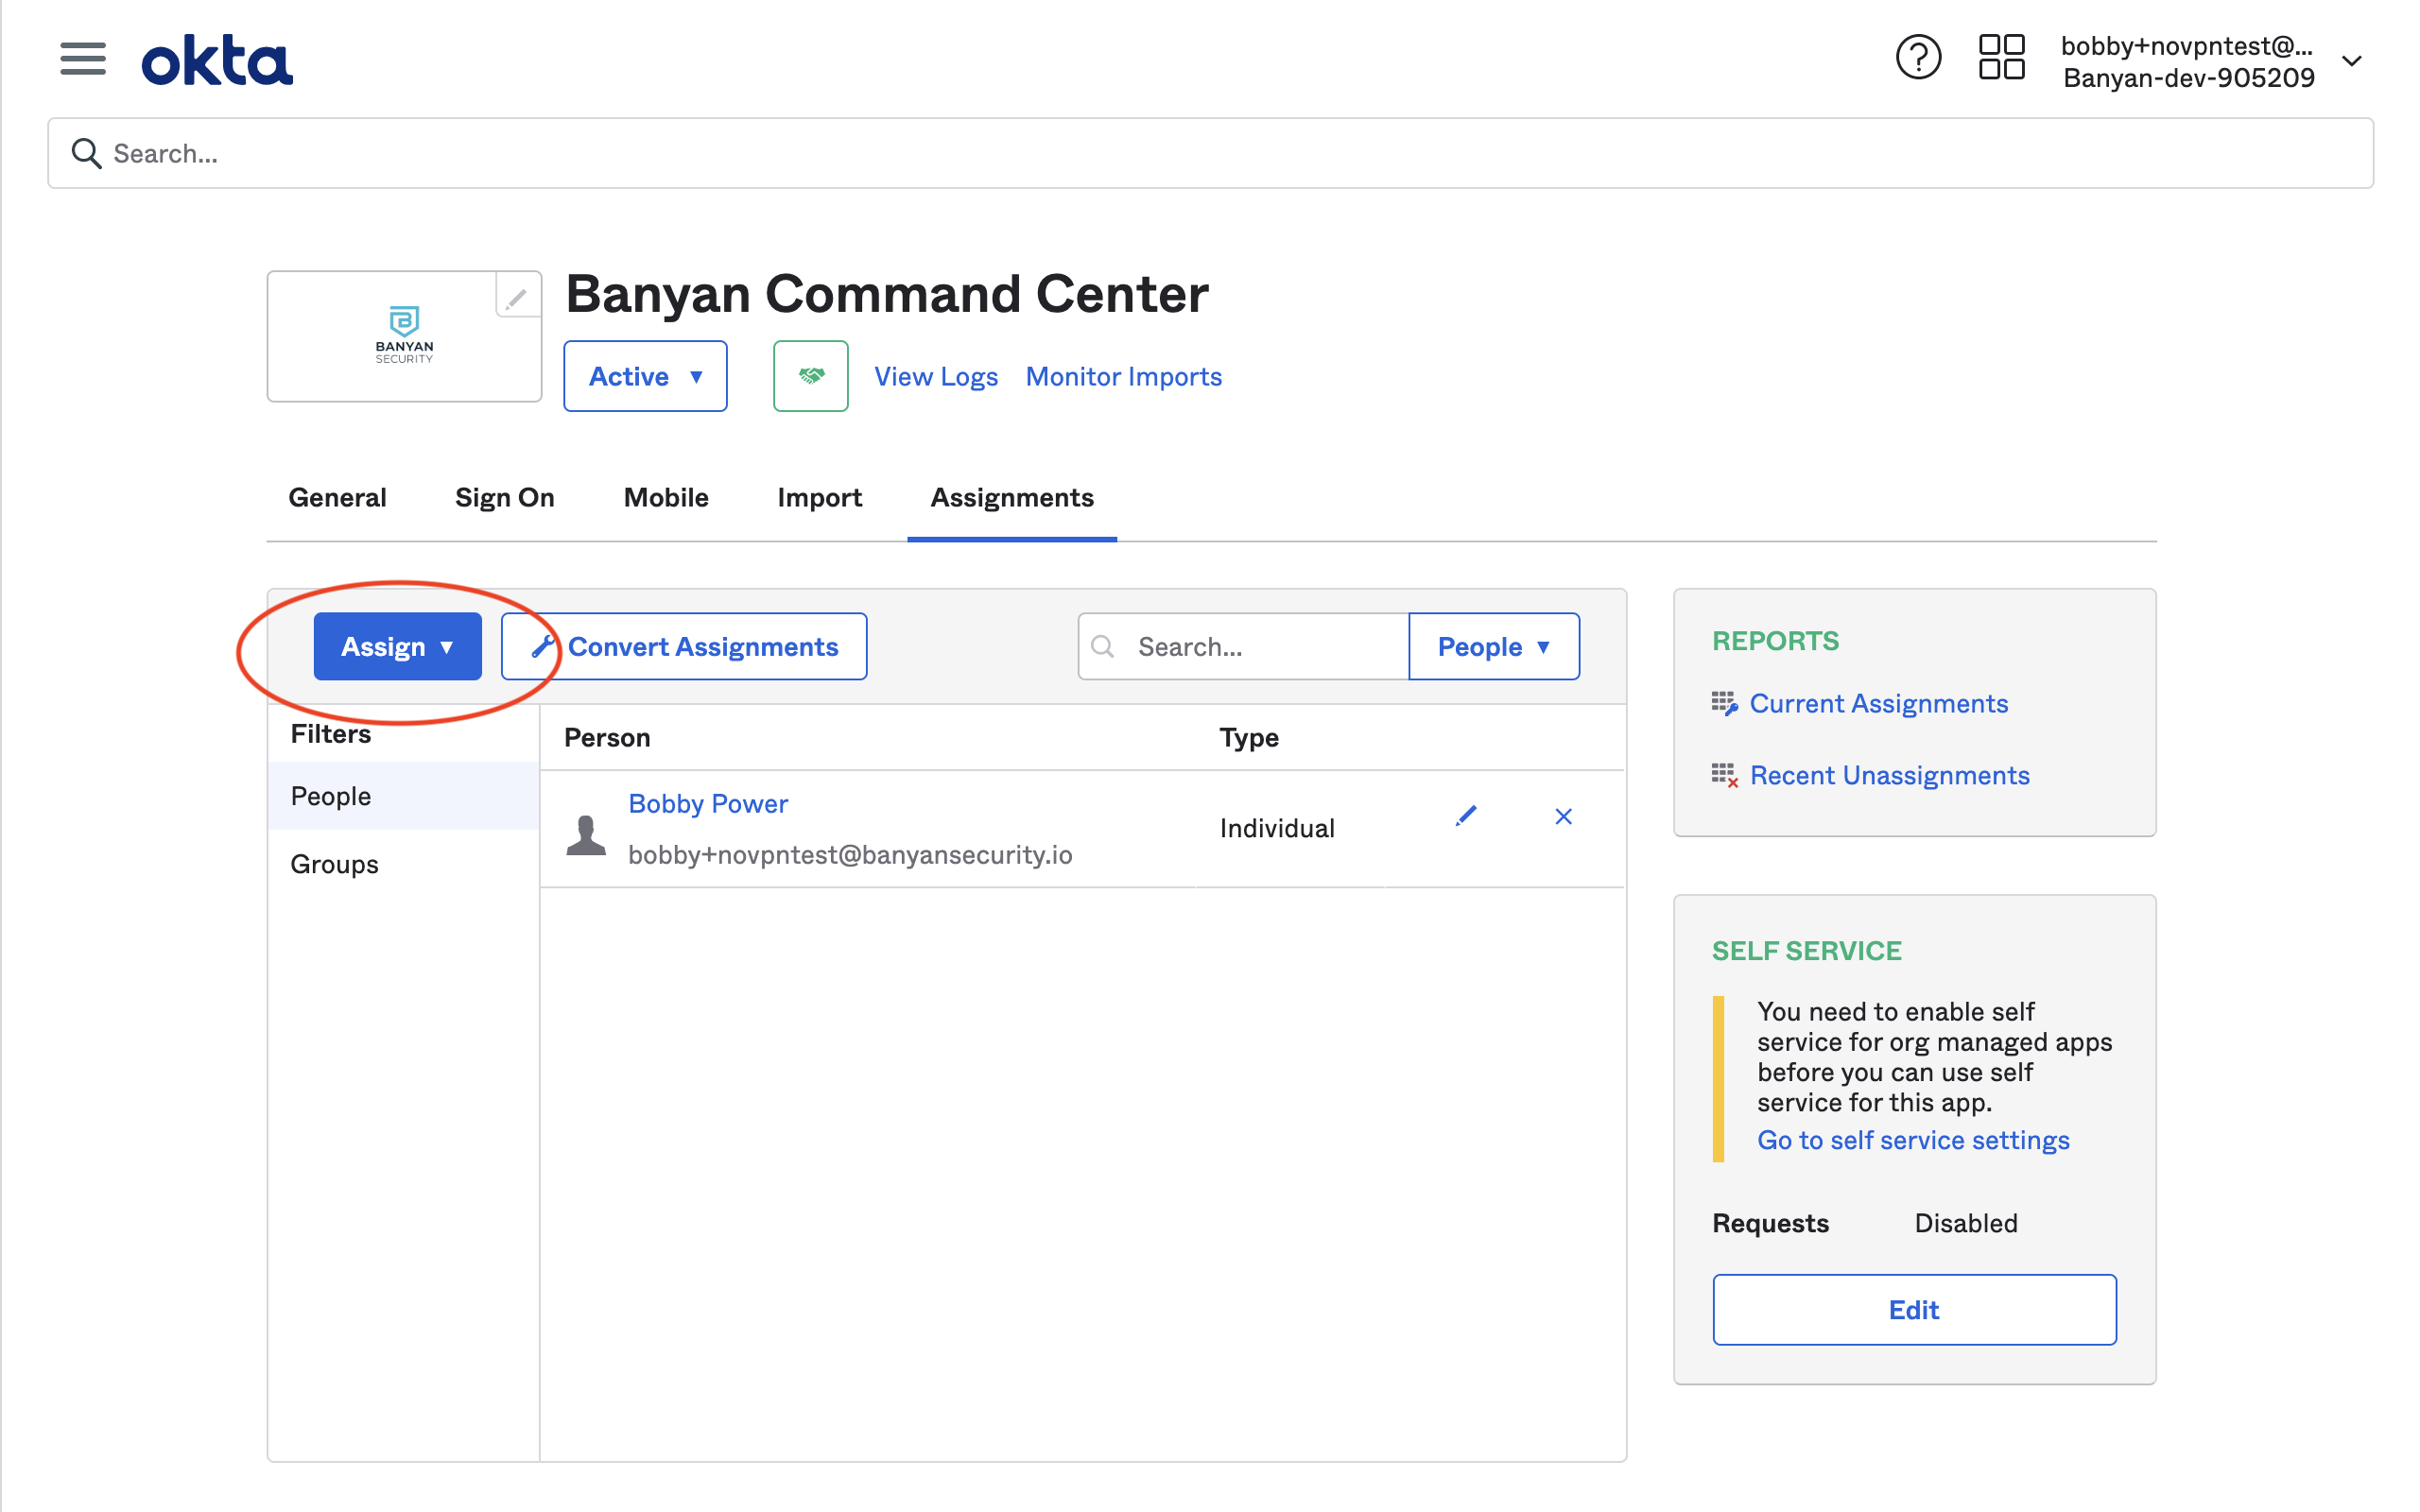
Task: Click Convert Assignments button
Action: pyautogui.click(x=684, y=646)
